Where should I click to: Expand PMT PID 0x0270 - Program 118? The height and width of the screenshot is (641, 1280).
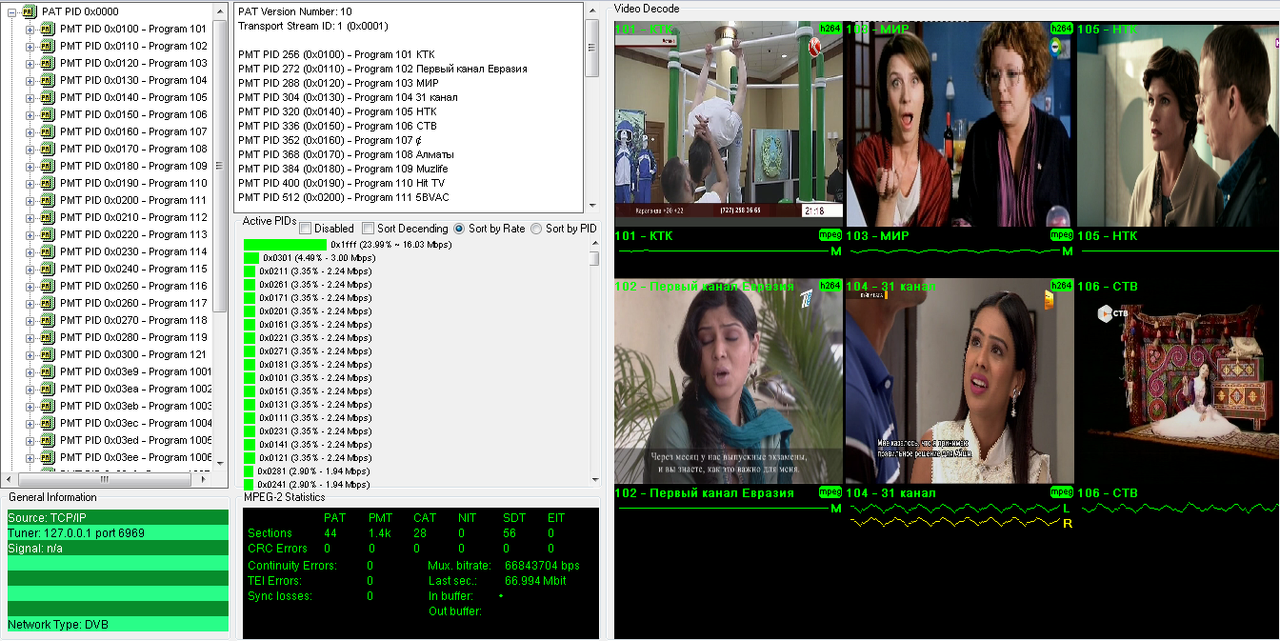(30, 320)
